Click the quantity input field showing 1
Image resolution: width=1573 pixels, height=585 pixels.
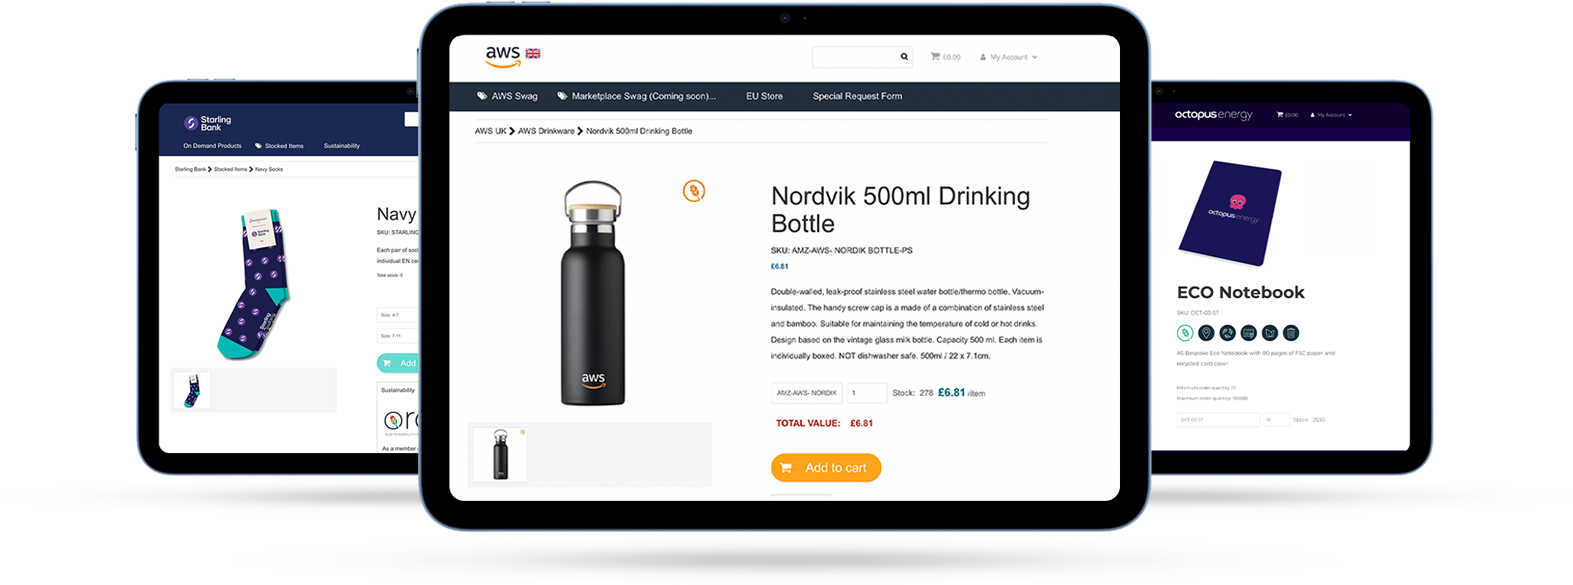coord(866,393)
